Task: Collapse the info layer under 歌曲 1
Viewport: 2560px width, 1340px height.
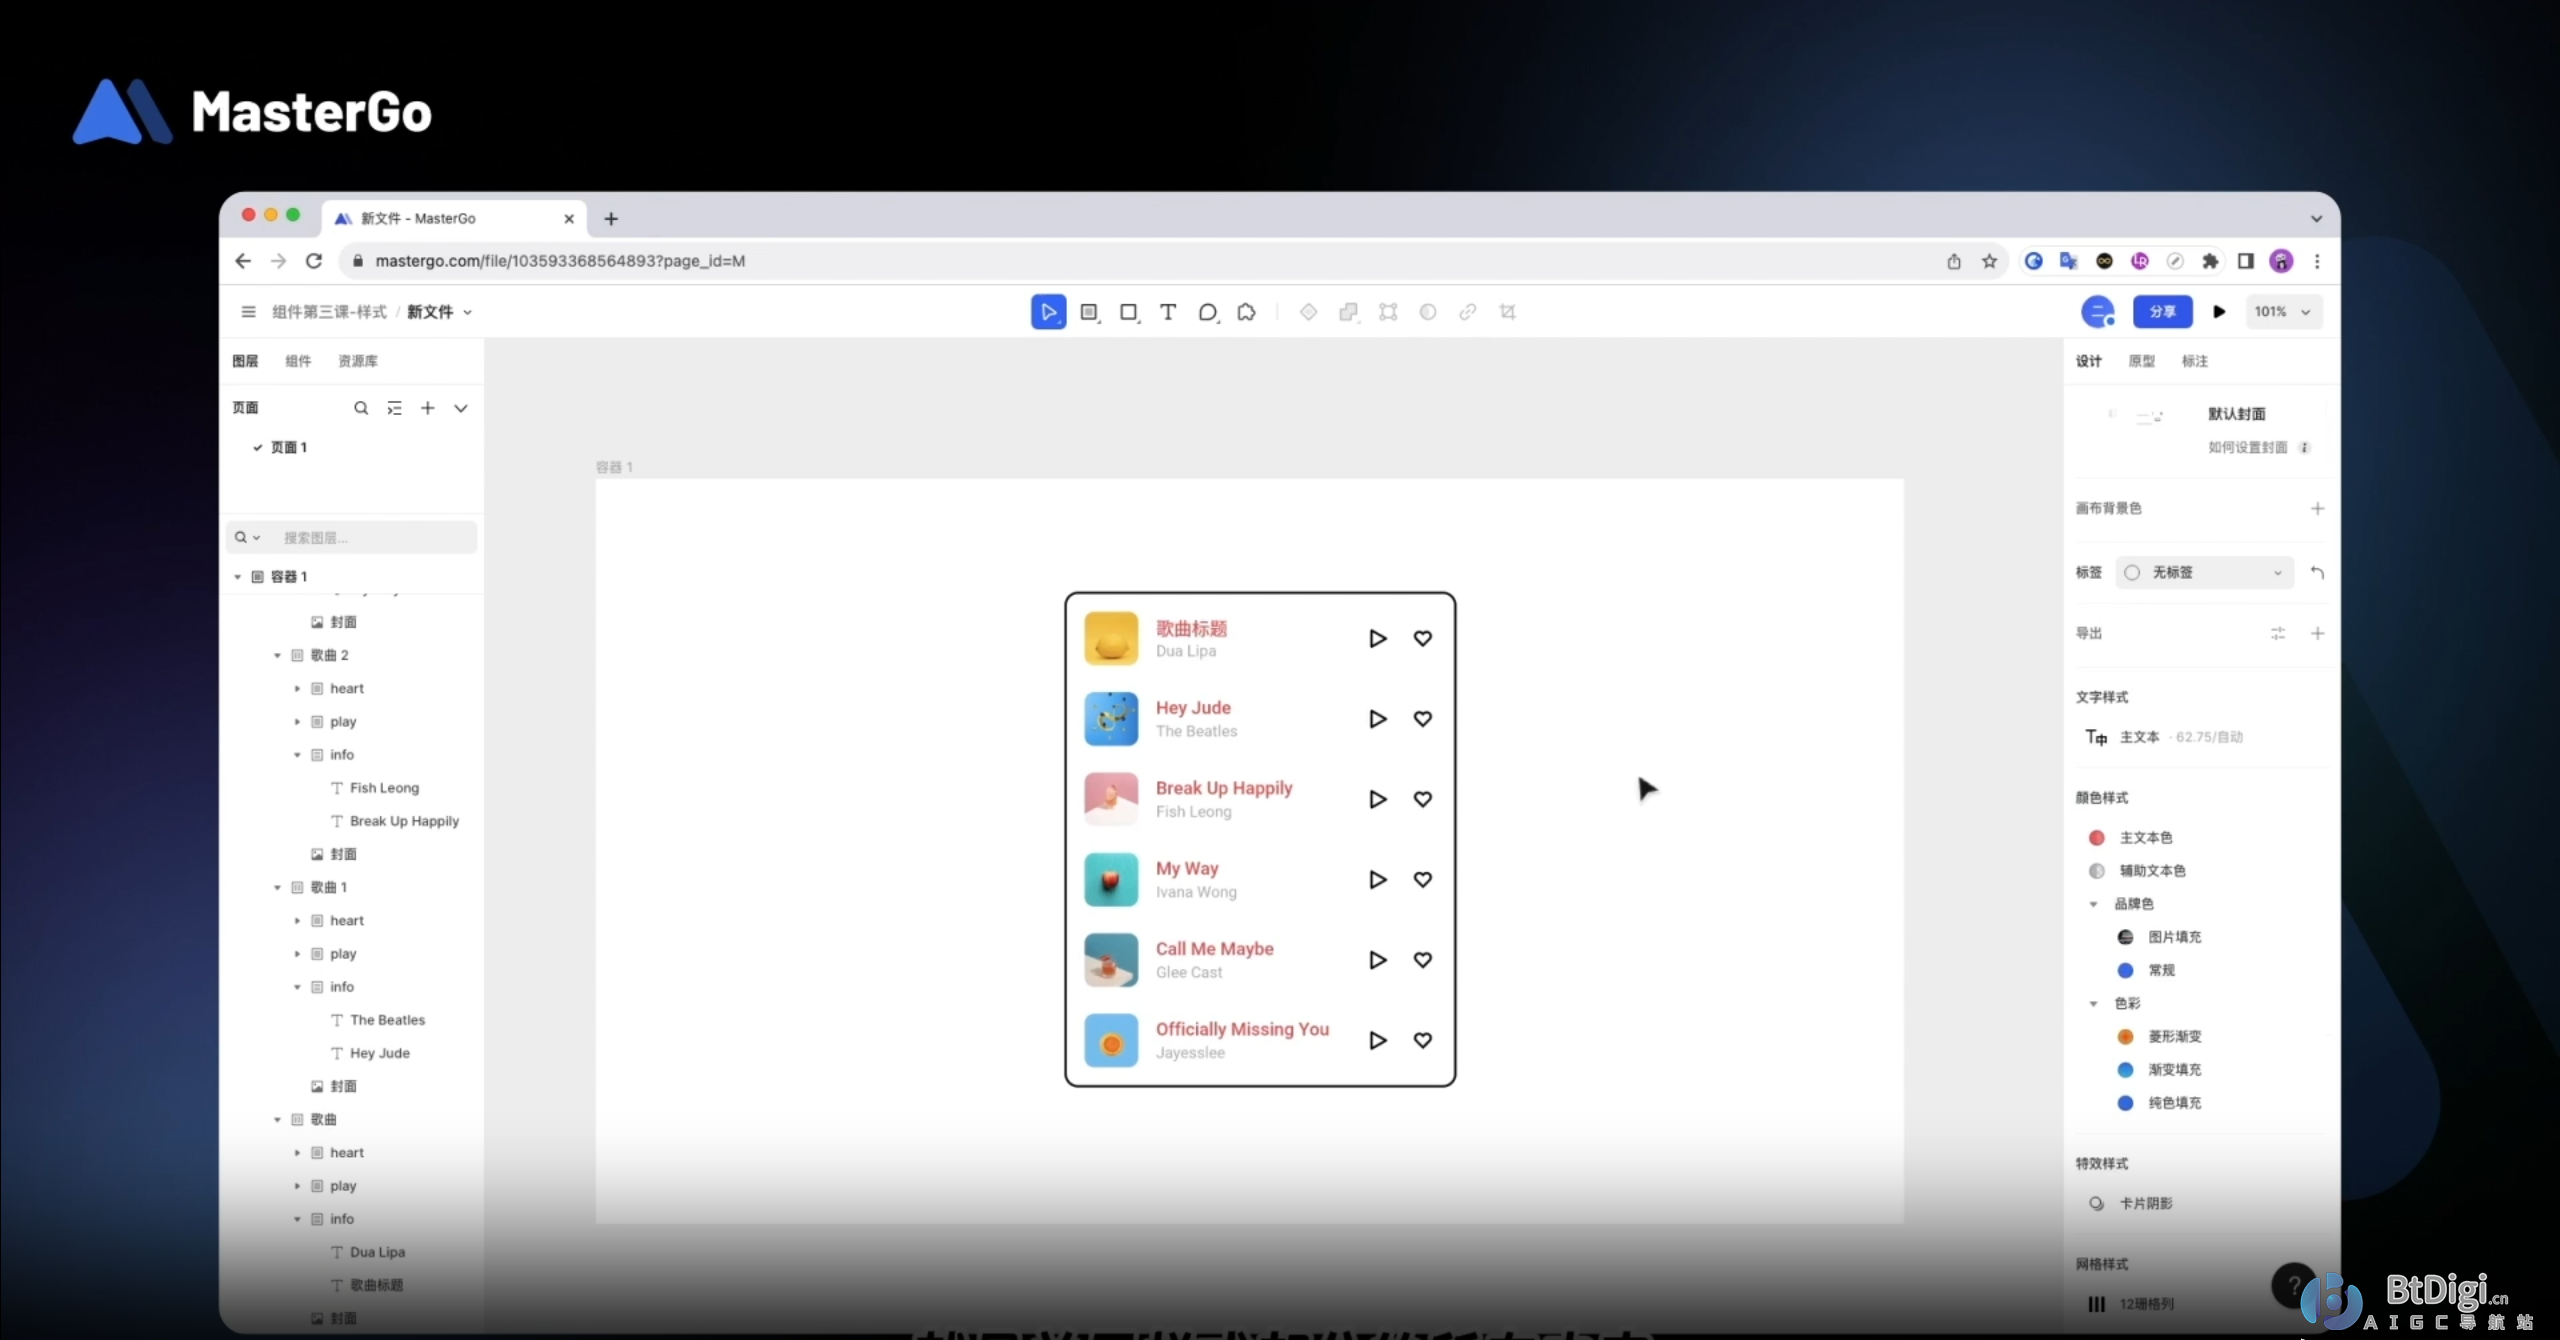Action: 297,987
